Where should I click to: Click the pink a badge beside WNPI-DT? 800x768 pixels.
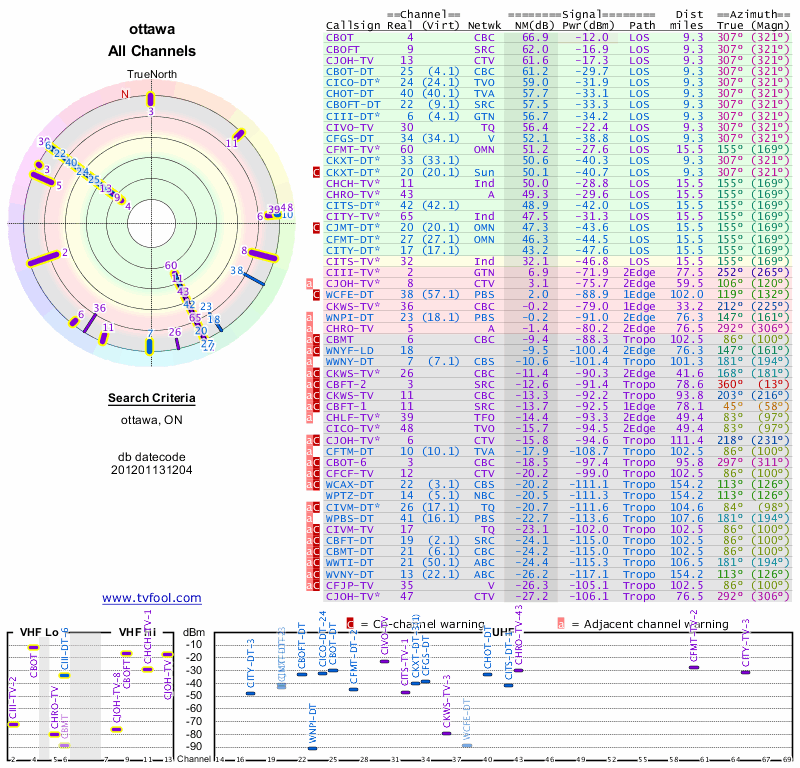click(x=309, y=317)
